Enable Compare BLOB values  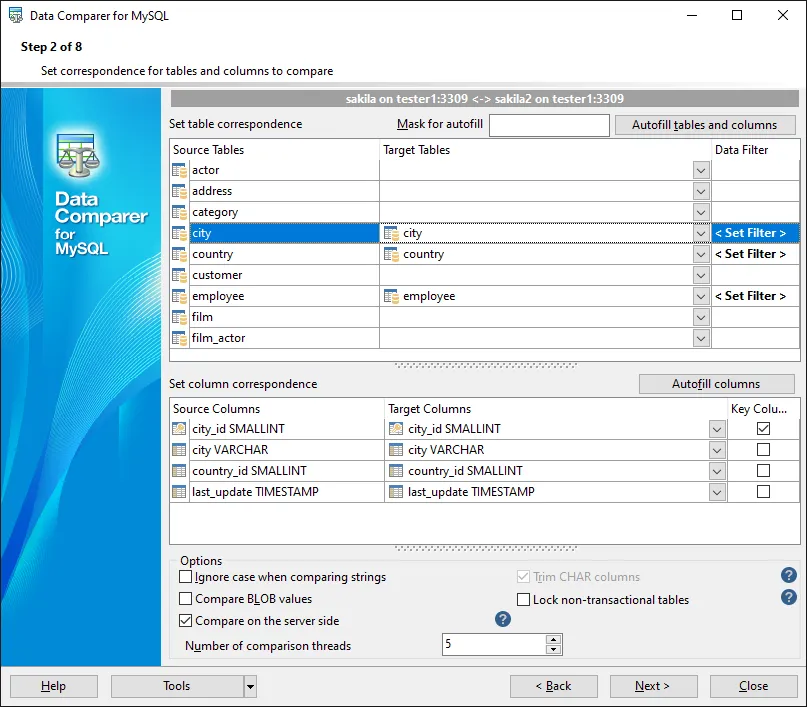pos(185,599)
